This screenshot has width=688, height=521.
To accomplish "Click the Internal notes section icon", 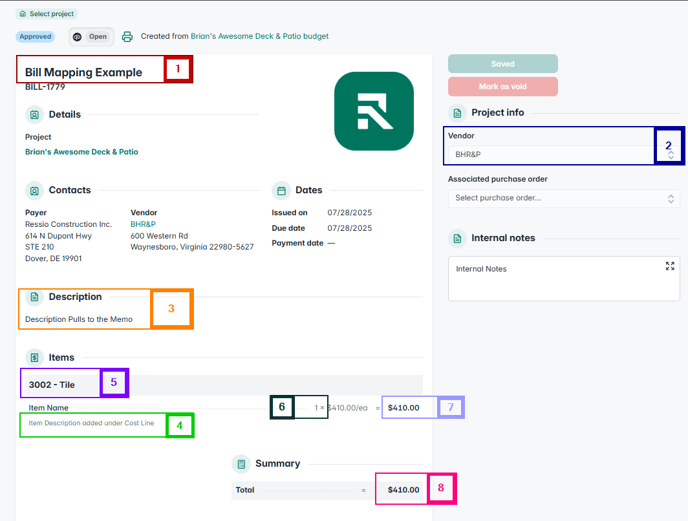I will [457, 238].
